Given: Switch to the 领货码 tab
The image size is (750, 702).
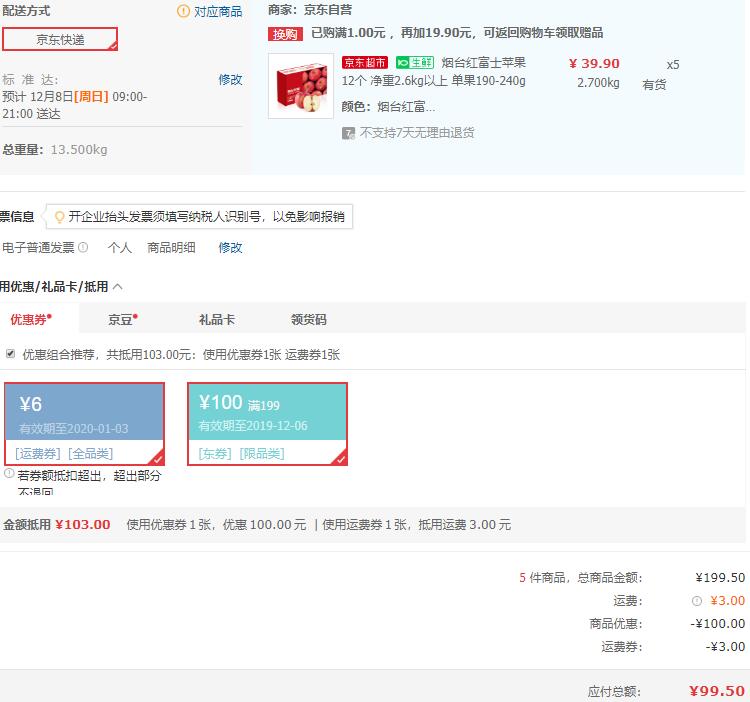Looking at the screenshot, I should [x=309, y=319].
